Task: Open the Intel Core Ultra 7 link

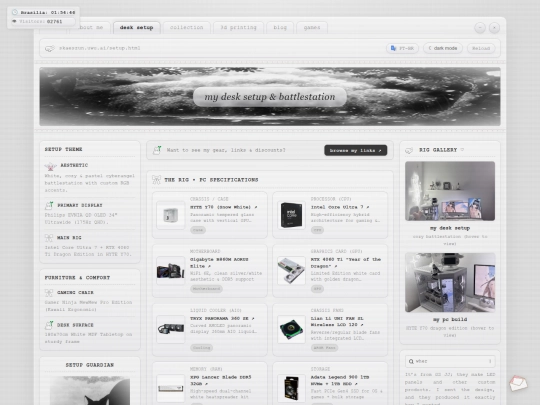Action: [340, 207]
